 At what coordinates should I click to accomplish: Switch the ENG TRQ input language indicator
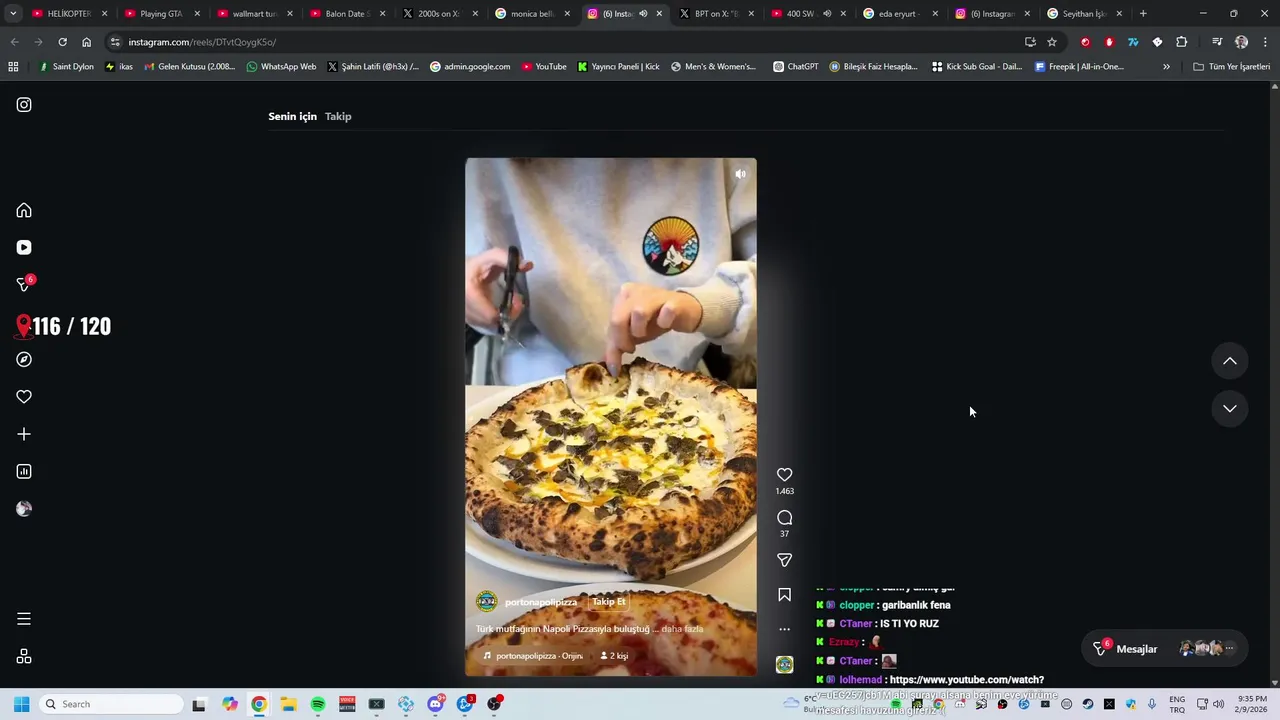[x=1177, y=704]
